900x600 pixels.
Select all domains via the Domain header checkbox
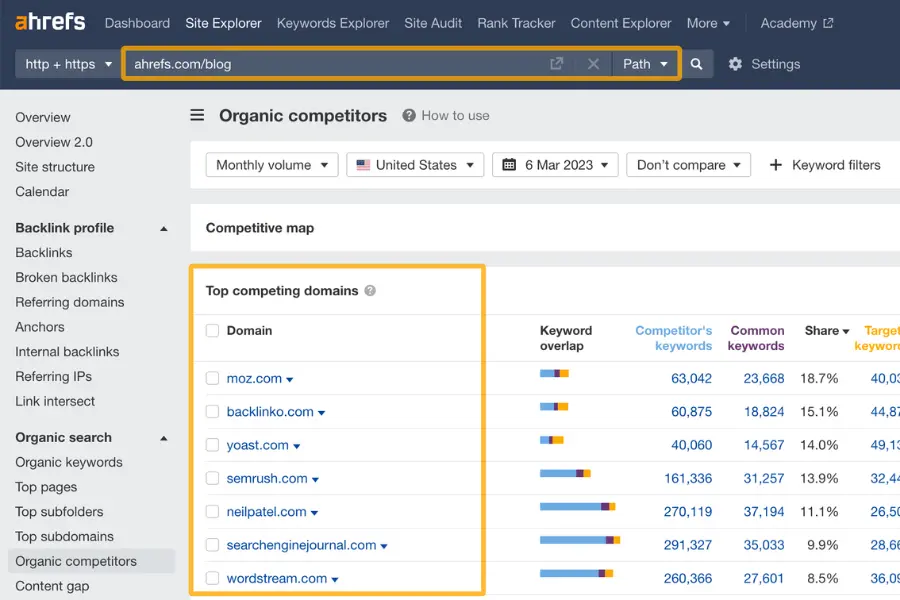tap(211, 331)
